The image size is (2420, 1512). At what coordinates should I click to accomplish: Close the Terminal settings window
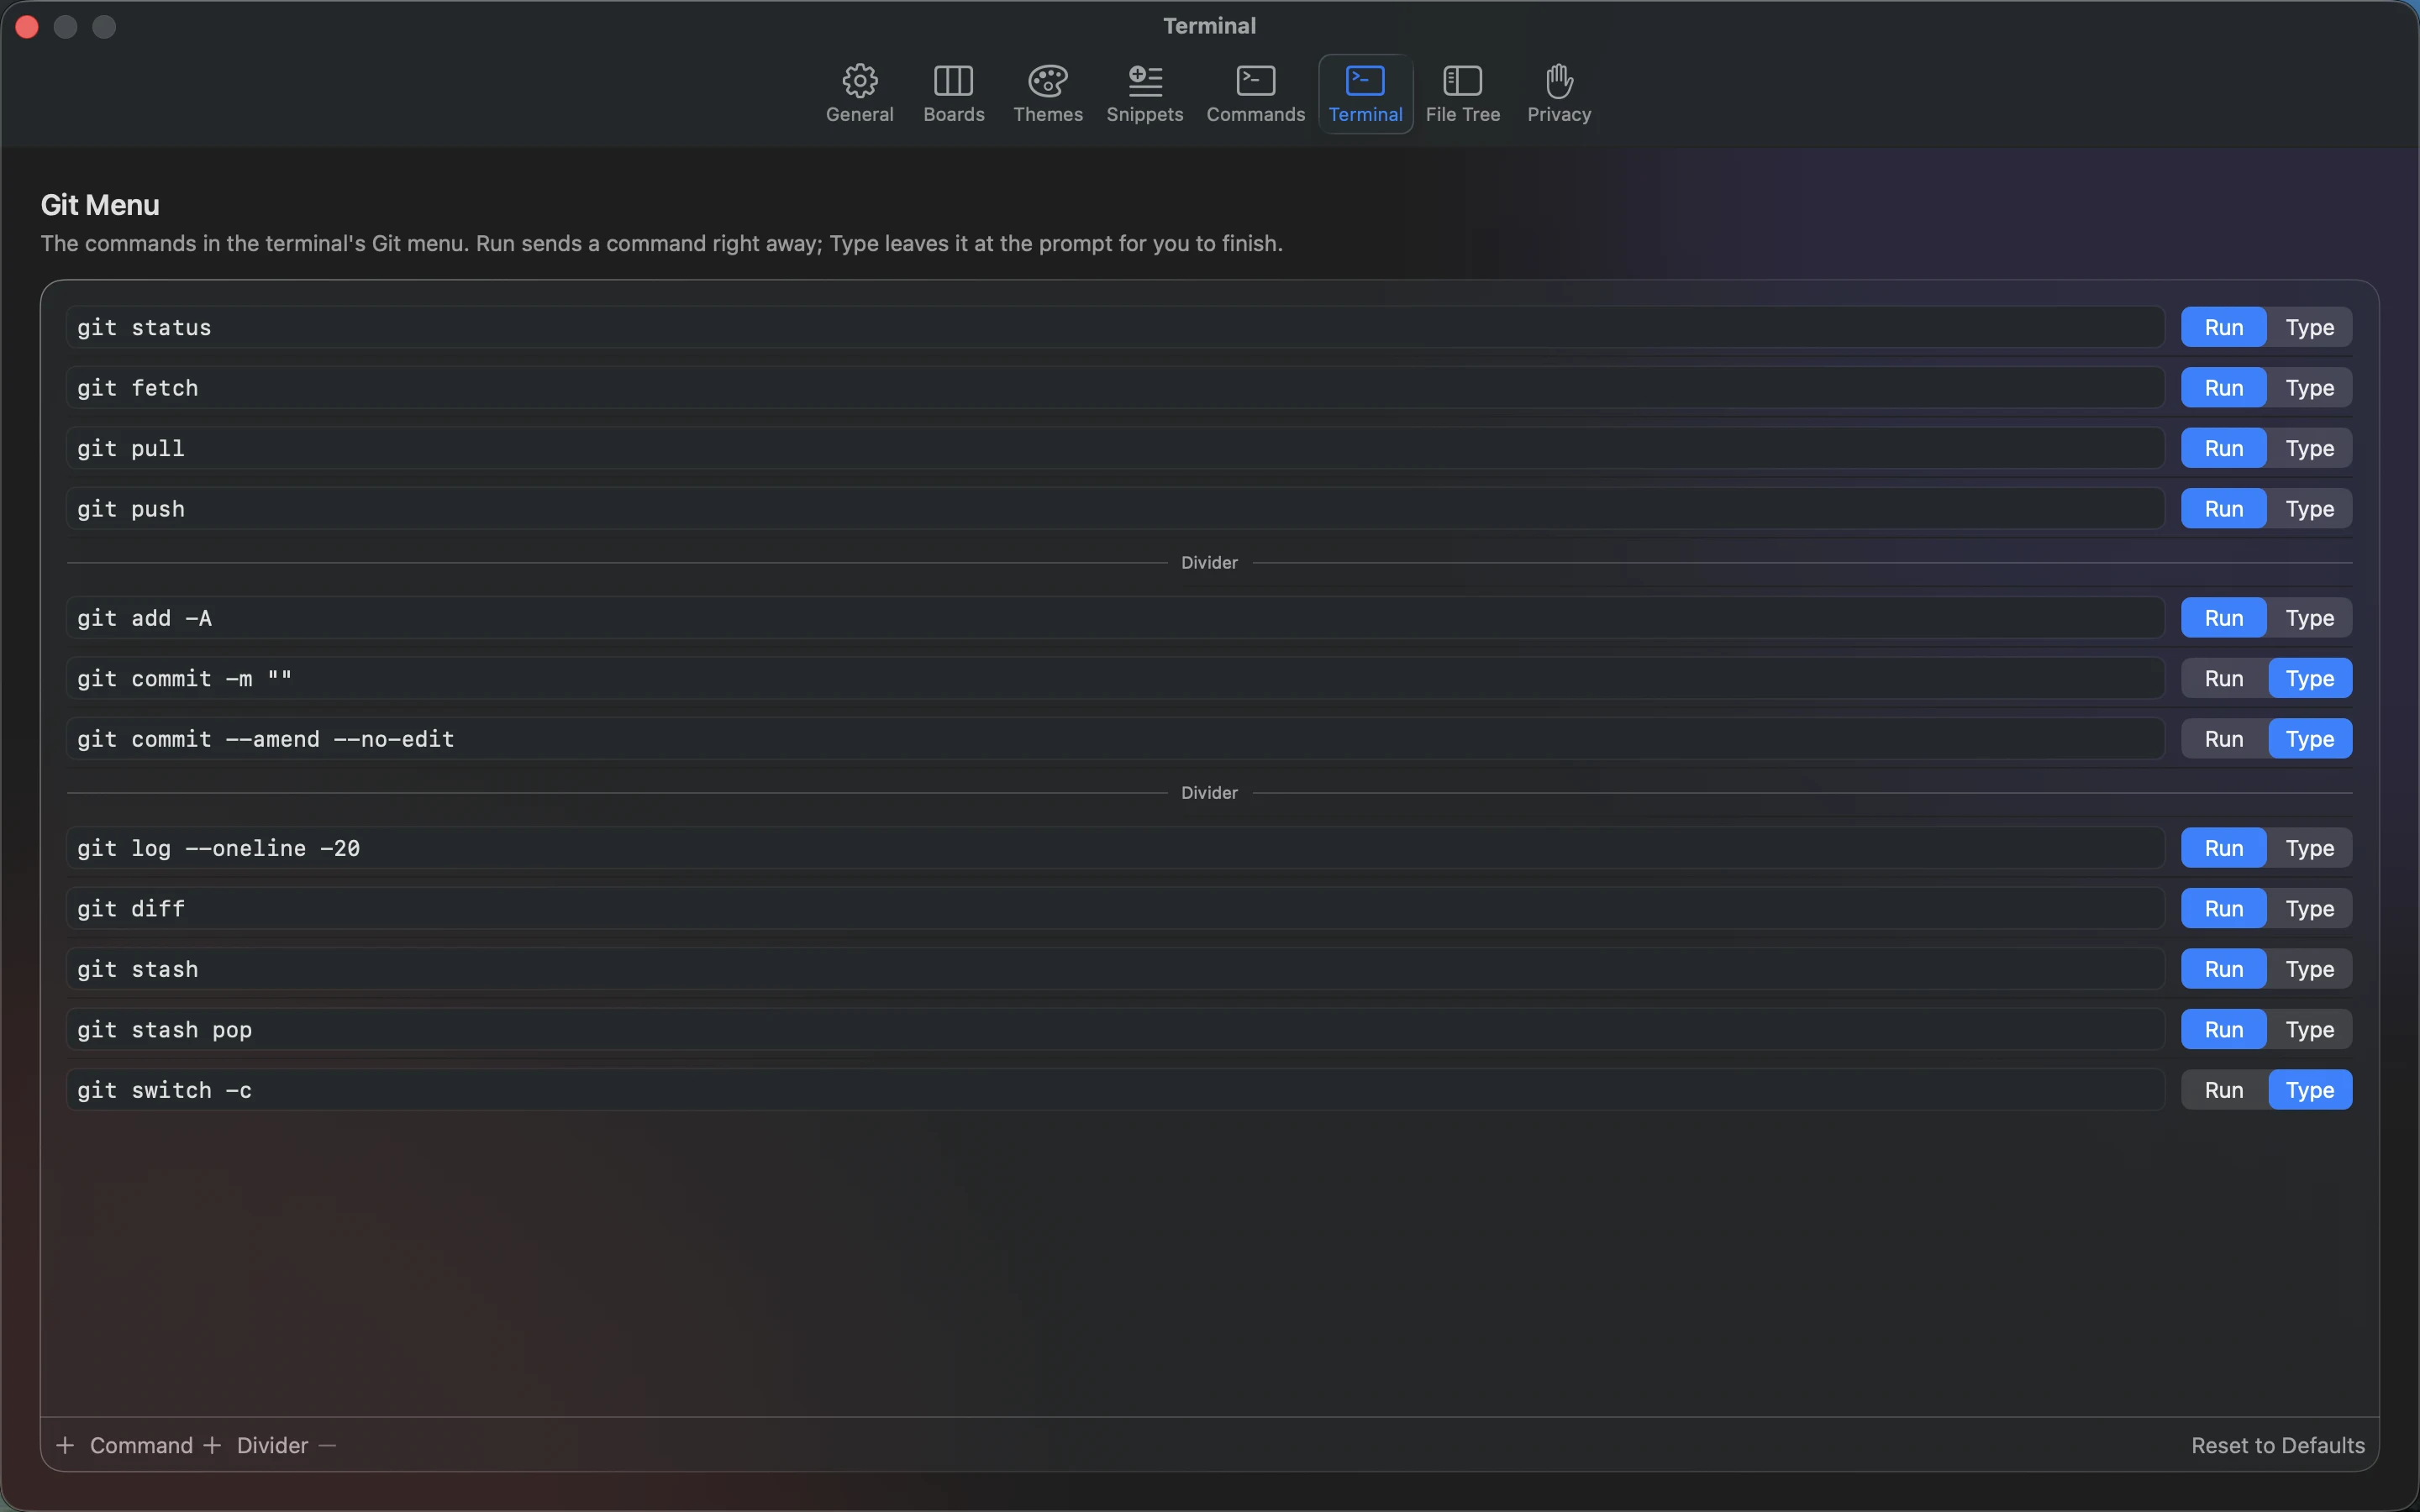[27, 27]
